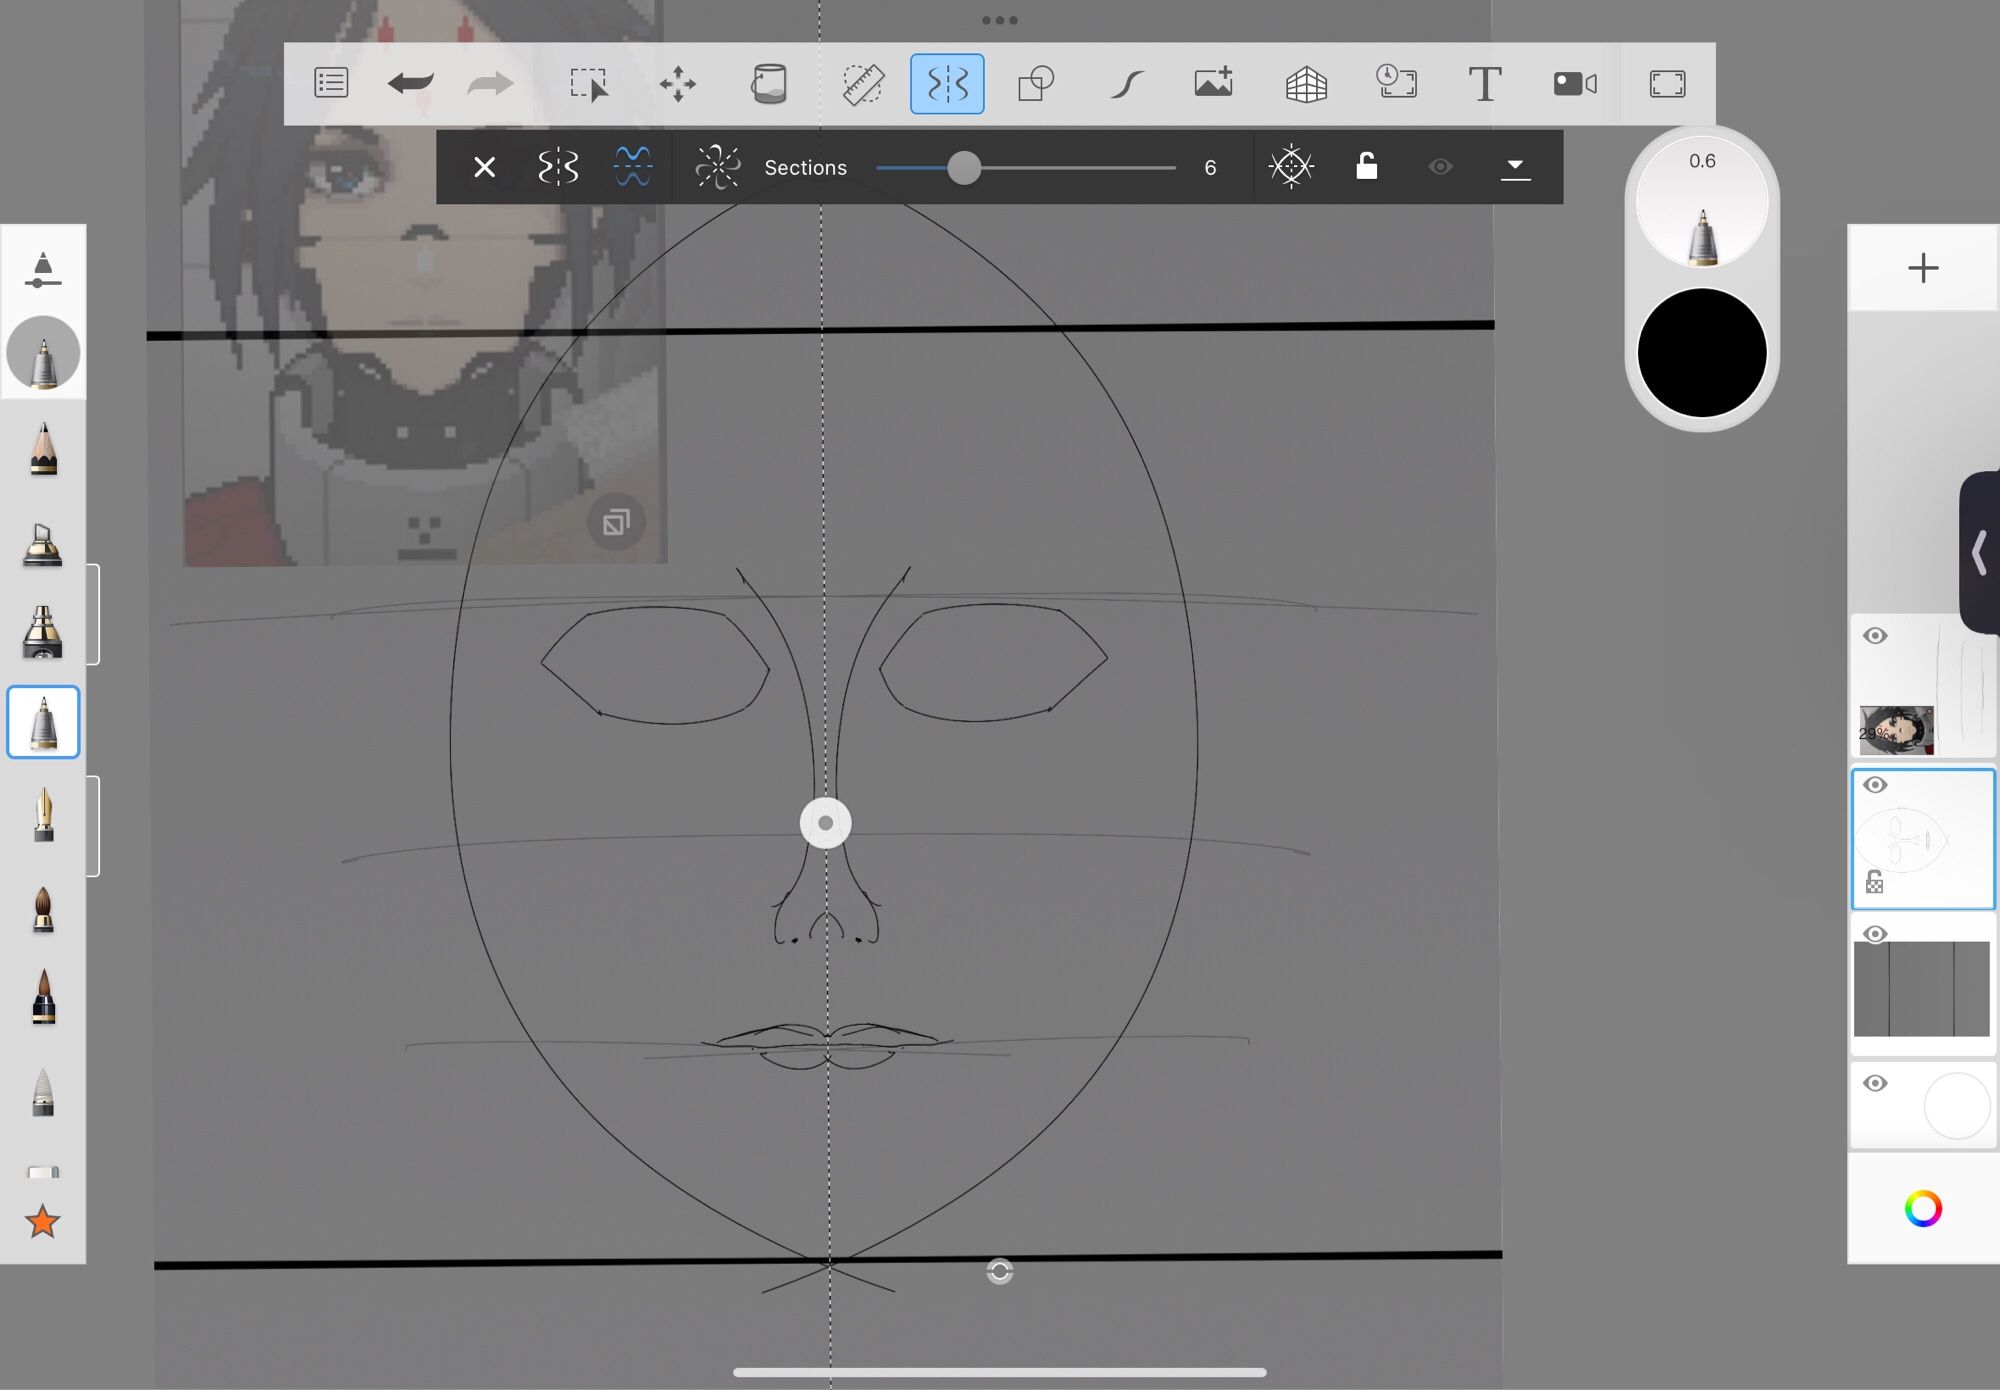Start video recording with camera icon
This screenshot has width=2000, height=1390.
[x=1575, y=84]
